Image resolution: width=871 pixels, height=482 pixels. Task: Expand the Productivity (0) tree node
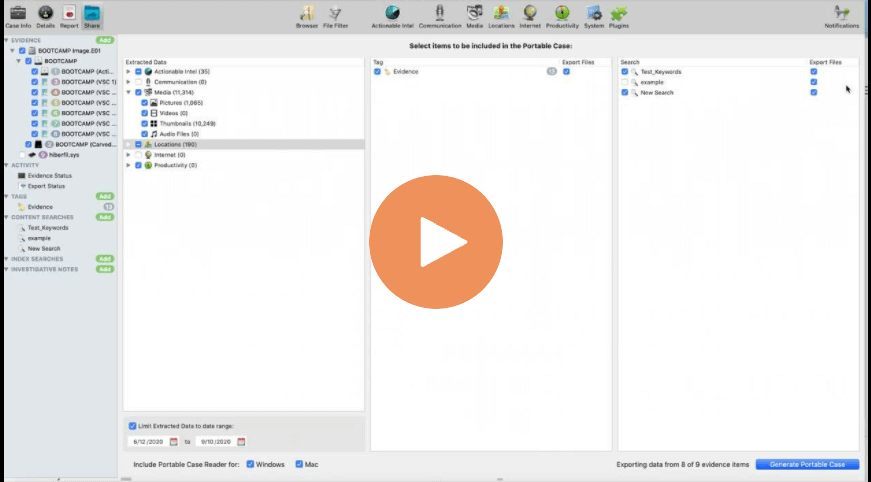point(128,165)
